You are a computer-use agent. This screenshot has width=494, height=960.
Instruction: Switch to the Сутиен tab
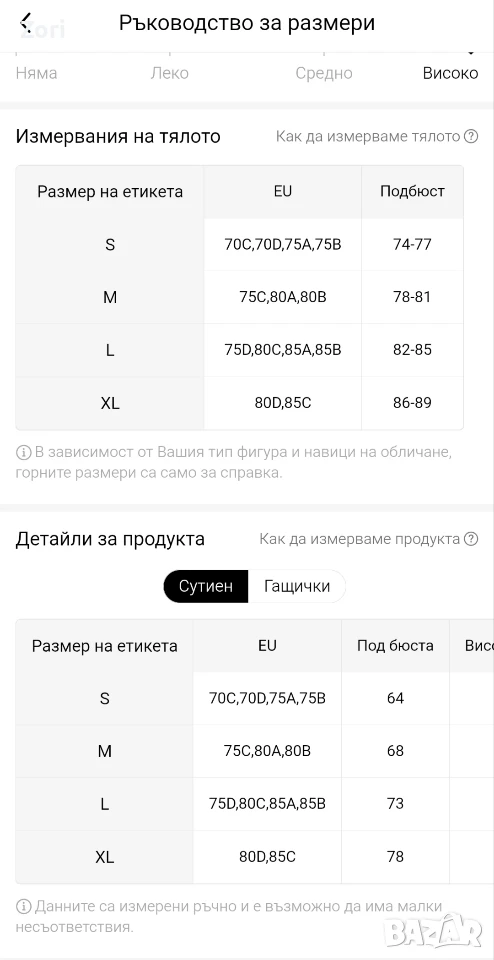click(x=206, y=586)
